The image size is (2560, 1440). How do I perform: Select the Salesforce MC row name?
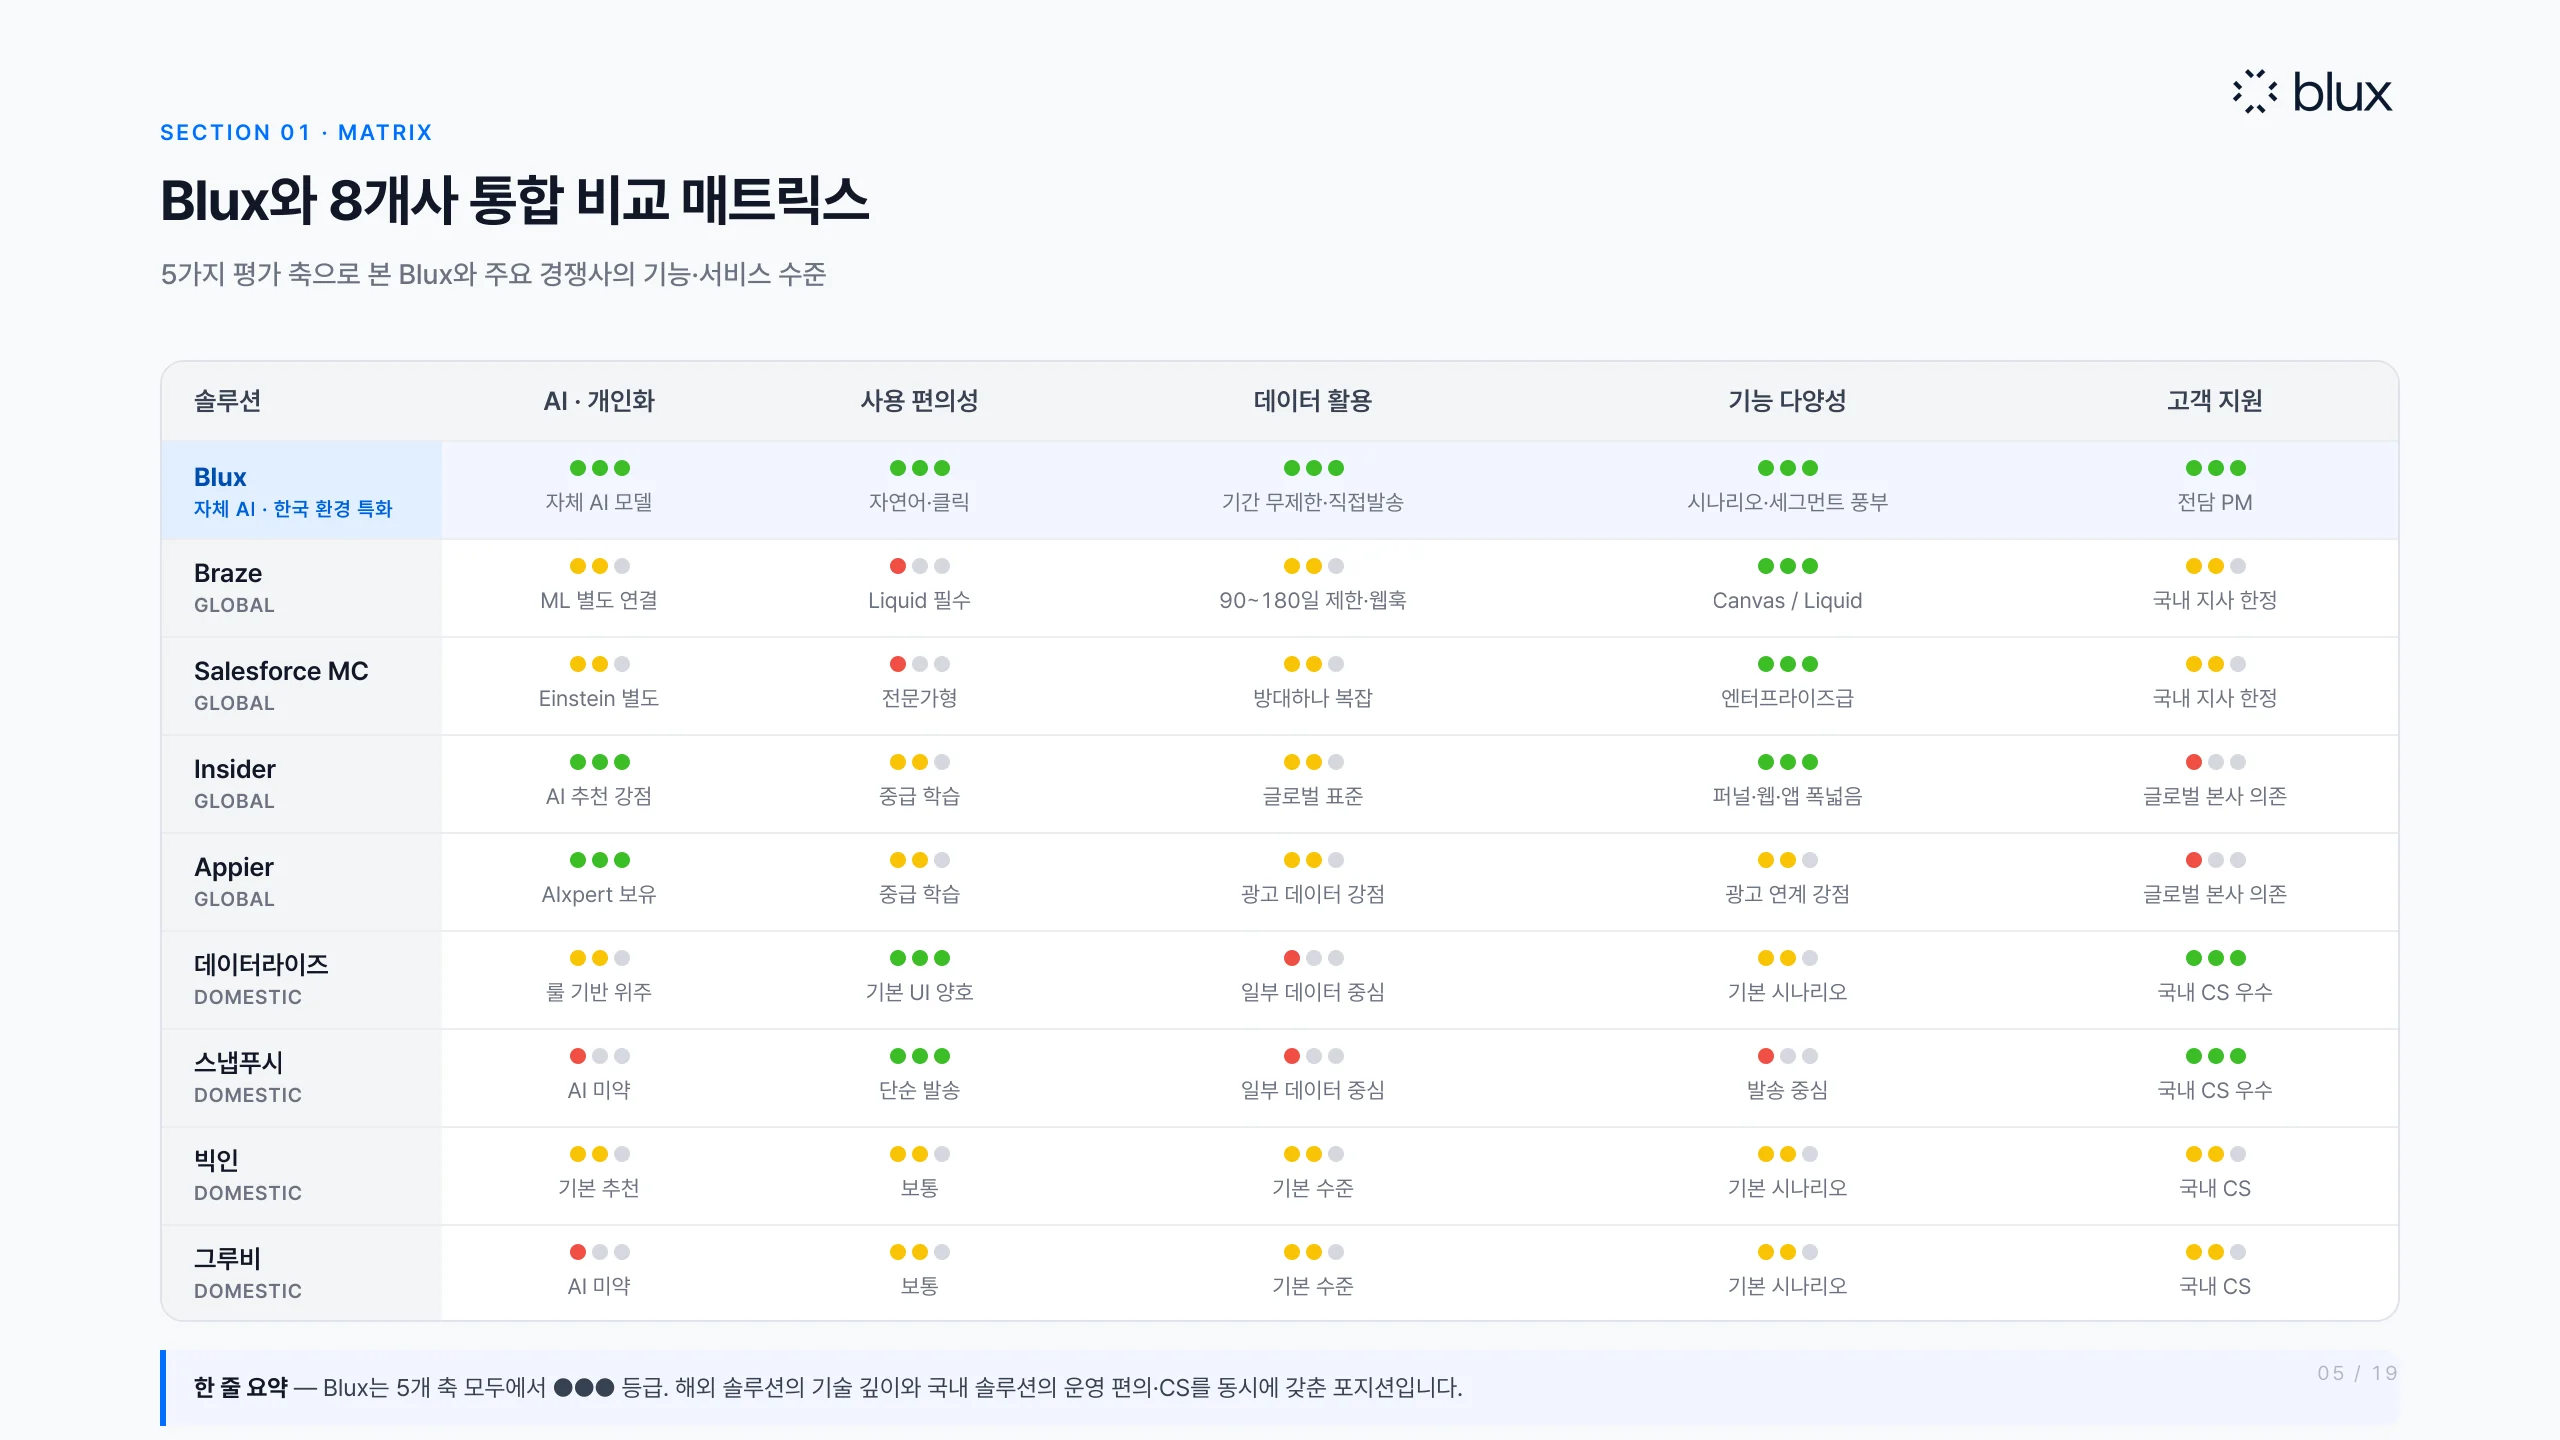pos(281,671)
